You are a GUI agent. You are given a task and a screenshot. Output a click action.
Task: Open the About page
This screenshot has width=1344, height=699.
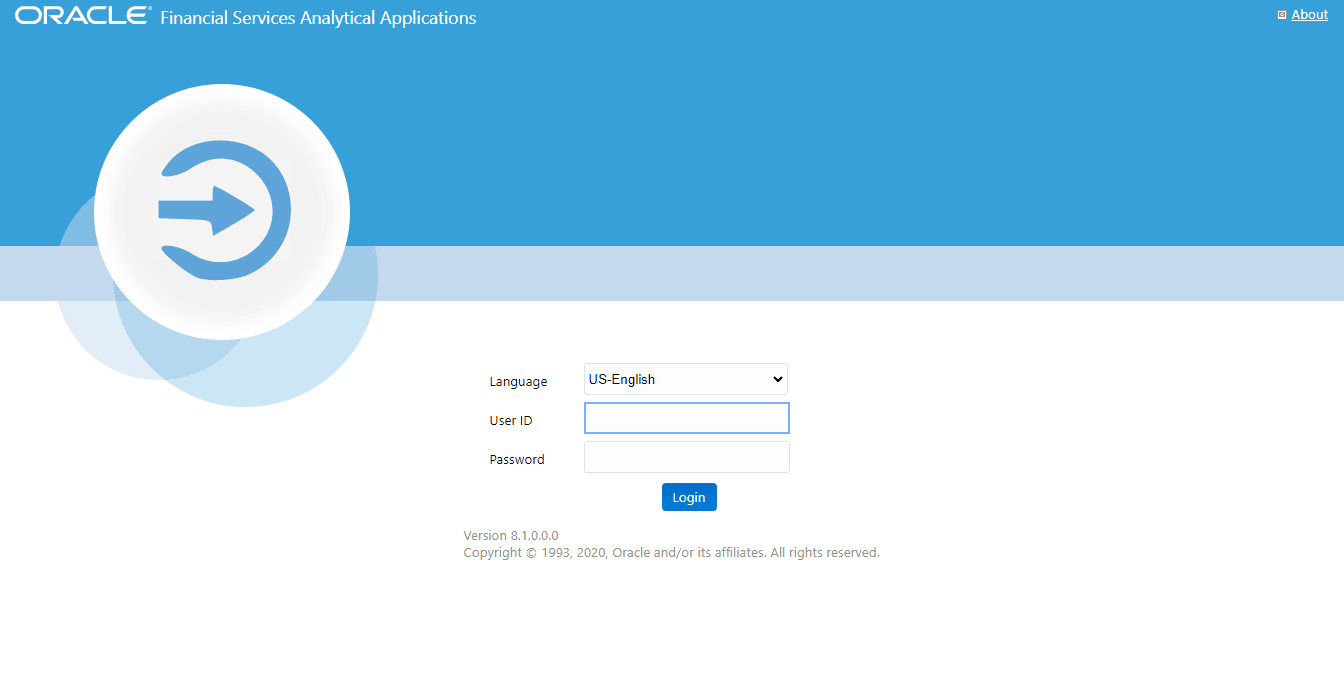coord(1309,14)
